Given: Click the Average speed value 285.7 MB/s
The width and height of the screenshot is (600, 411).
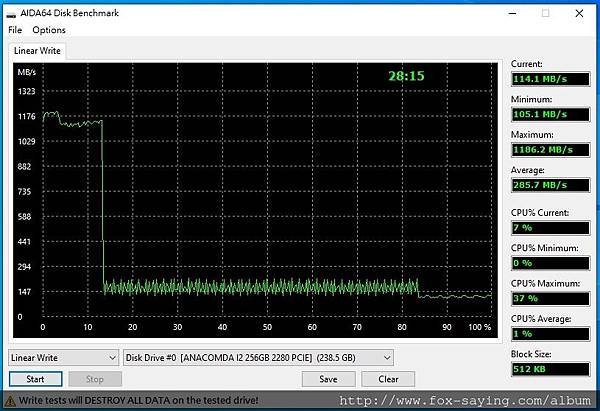Looking at the screenshot, I should [551, 185].
